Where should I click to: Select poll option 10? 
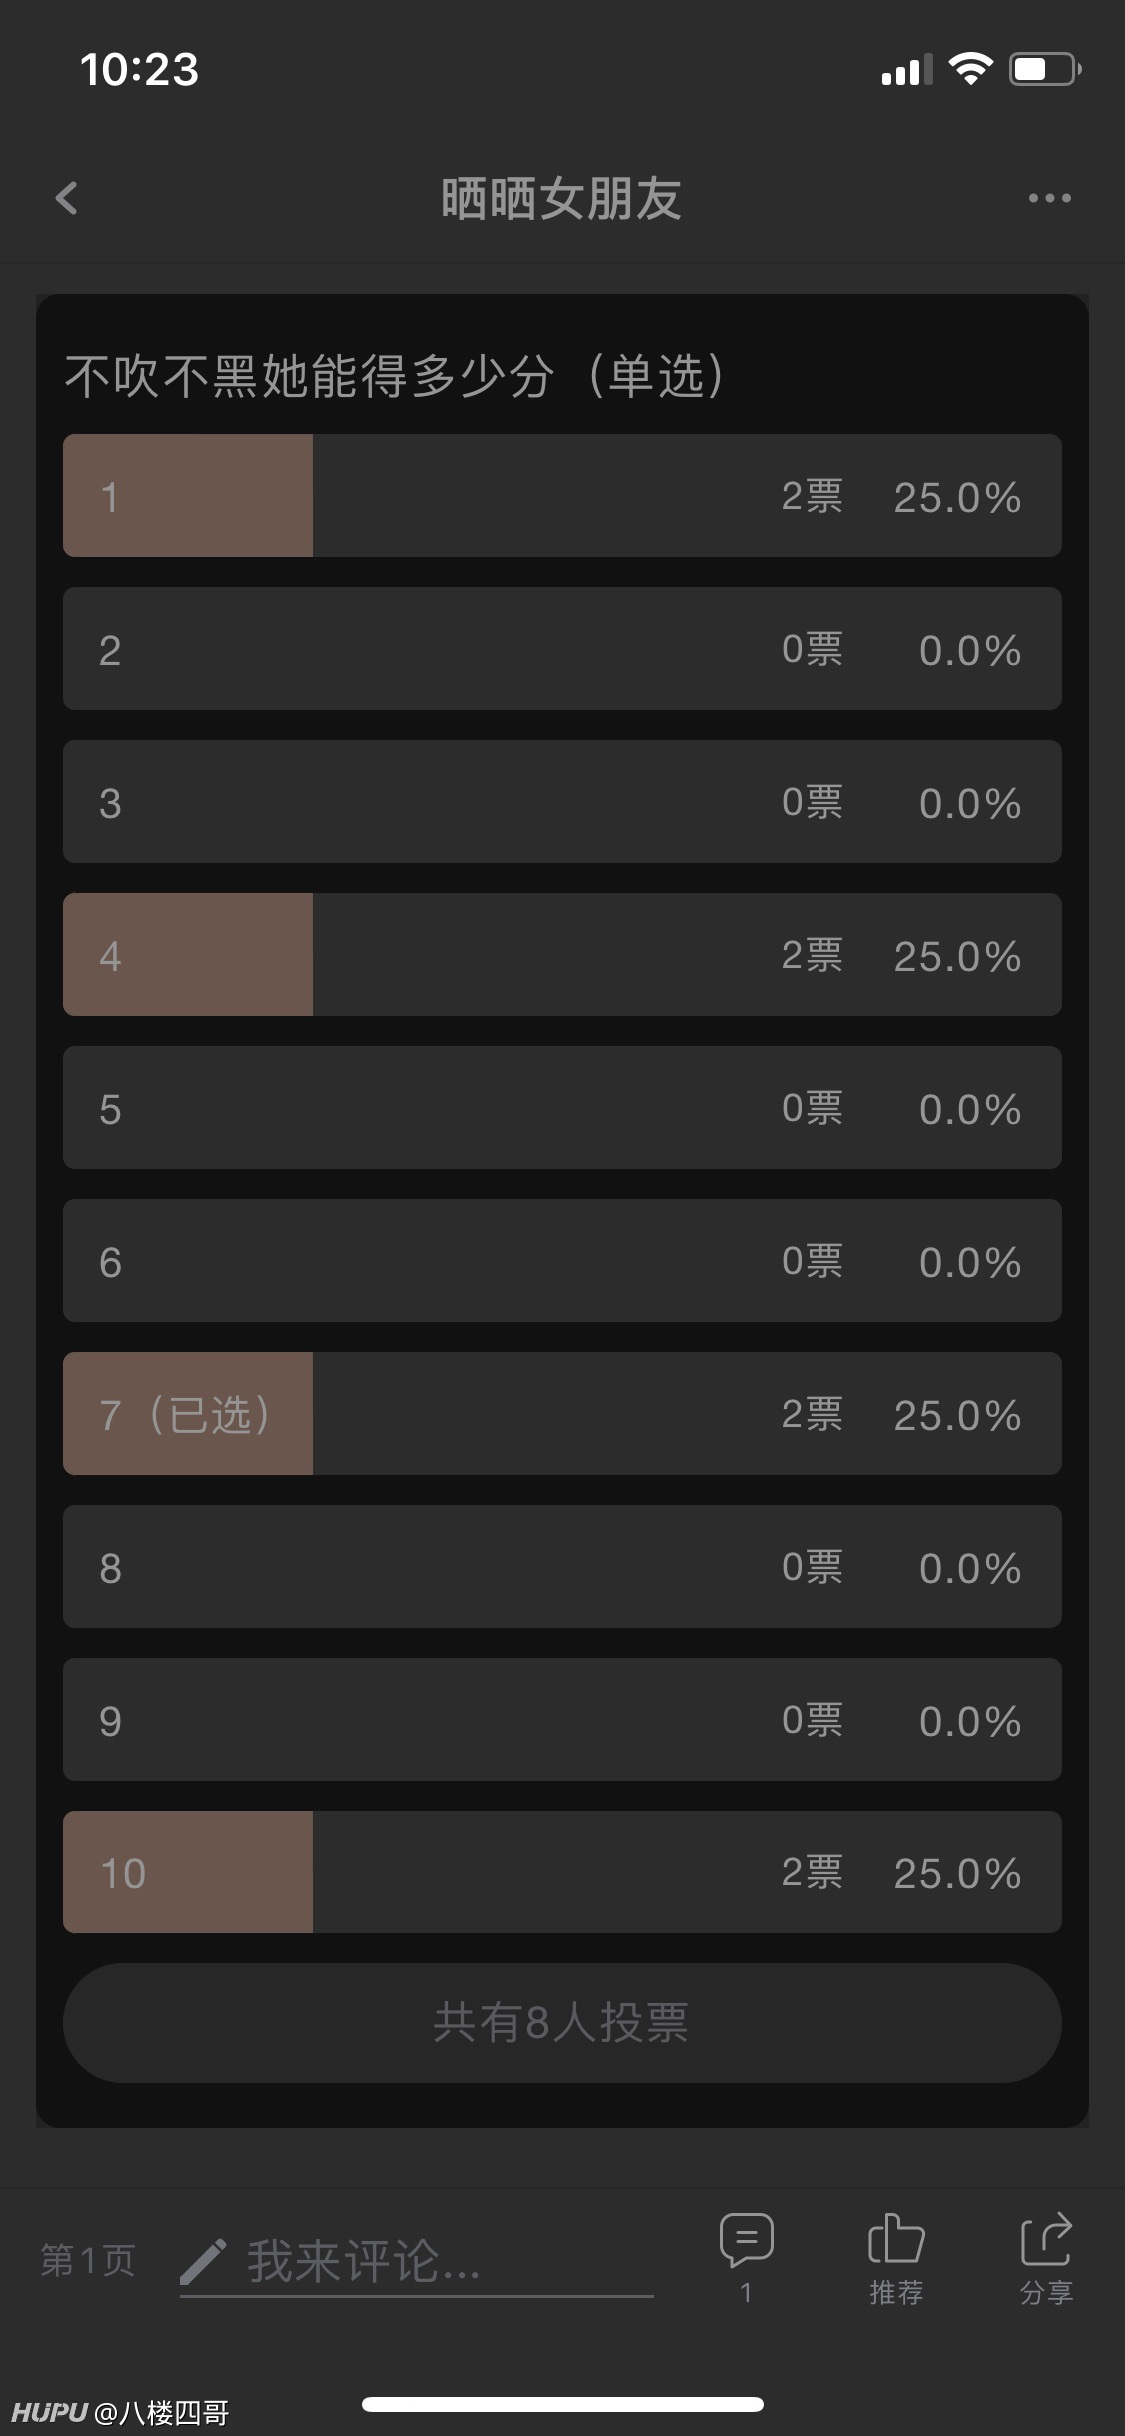[562, 1872]
